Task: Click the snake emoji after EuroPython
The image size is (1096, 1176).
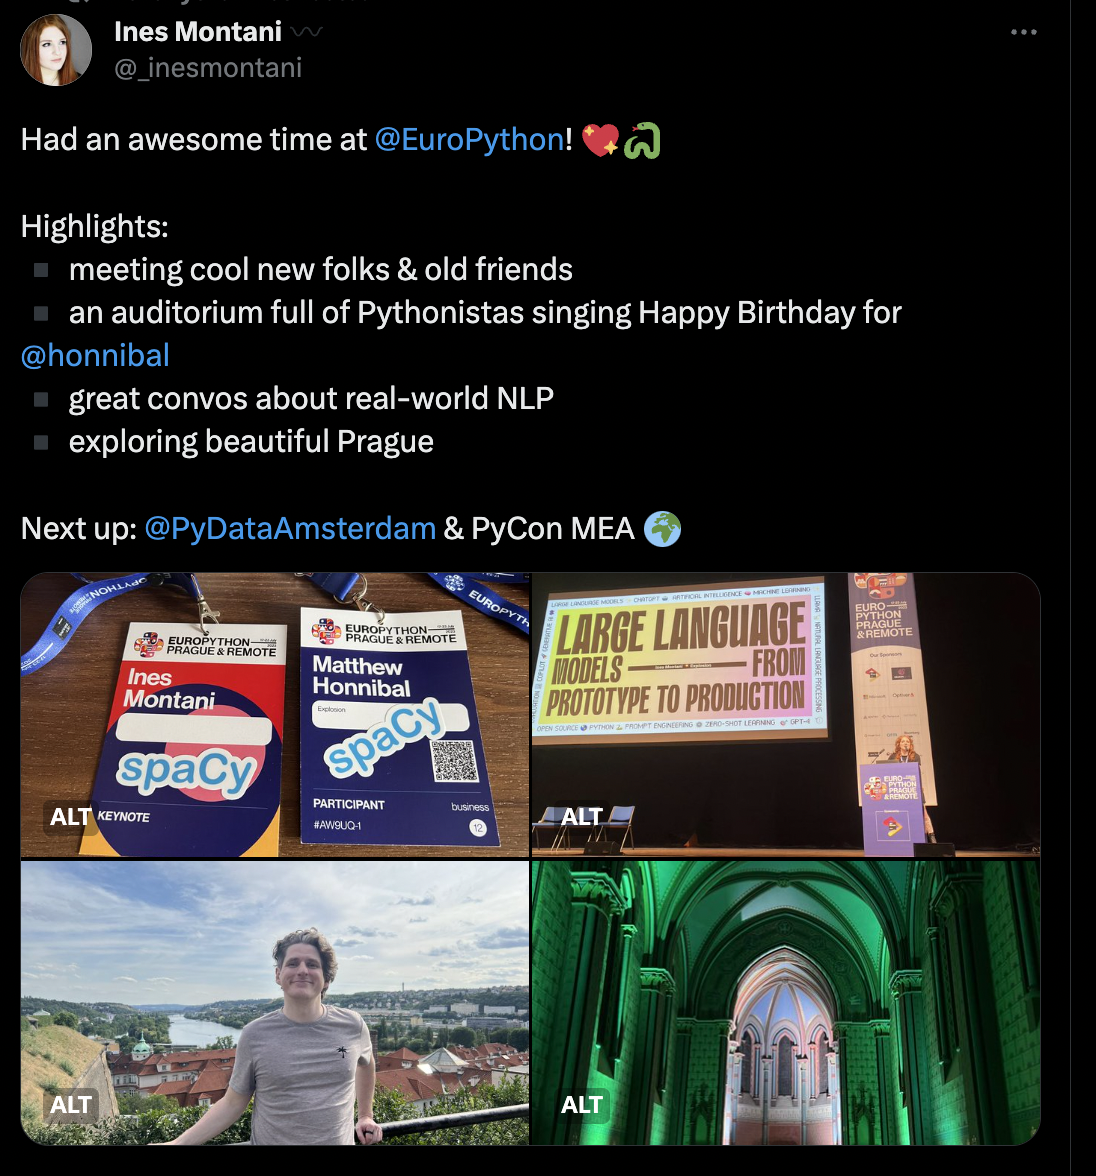Action: [x=641, y=140]
